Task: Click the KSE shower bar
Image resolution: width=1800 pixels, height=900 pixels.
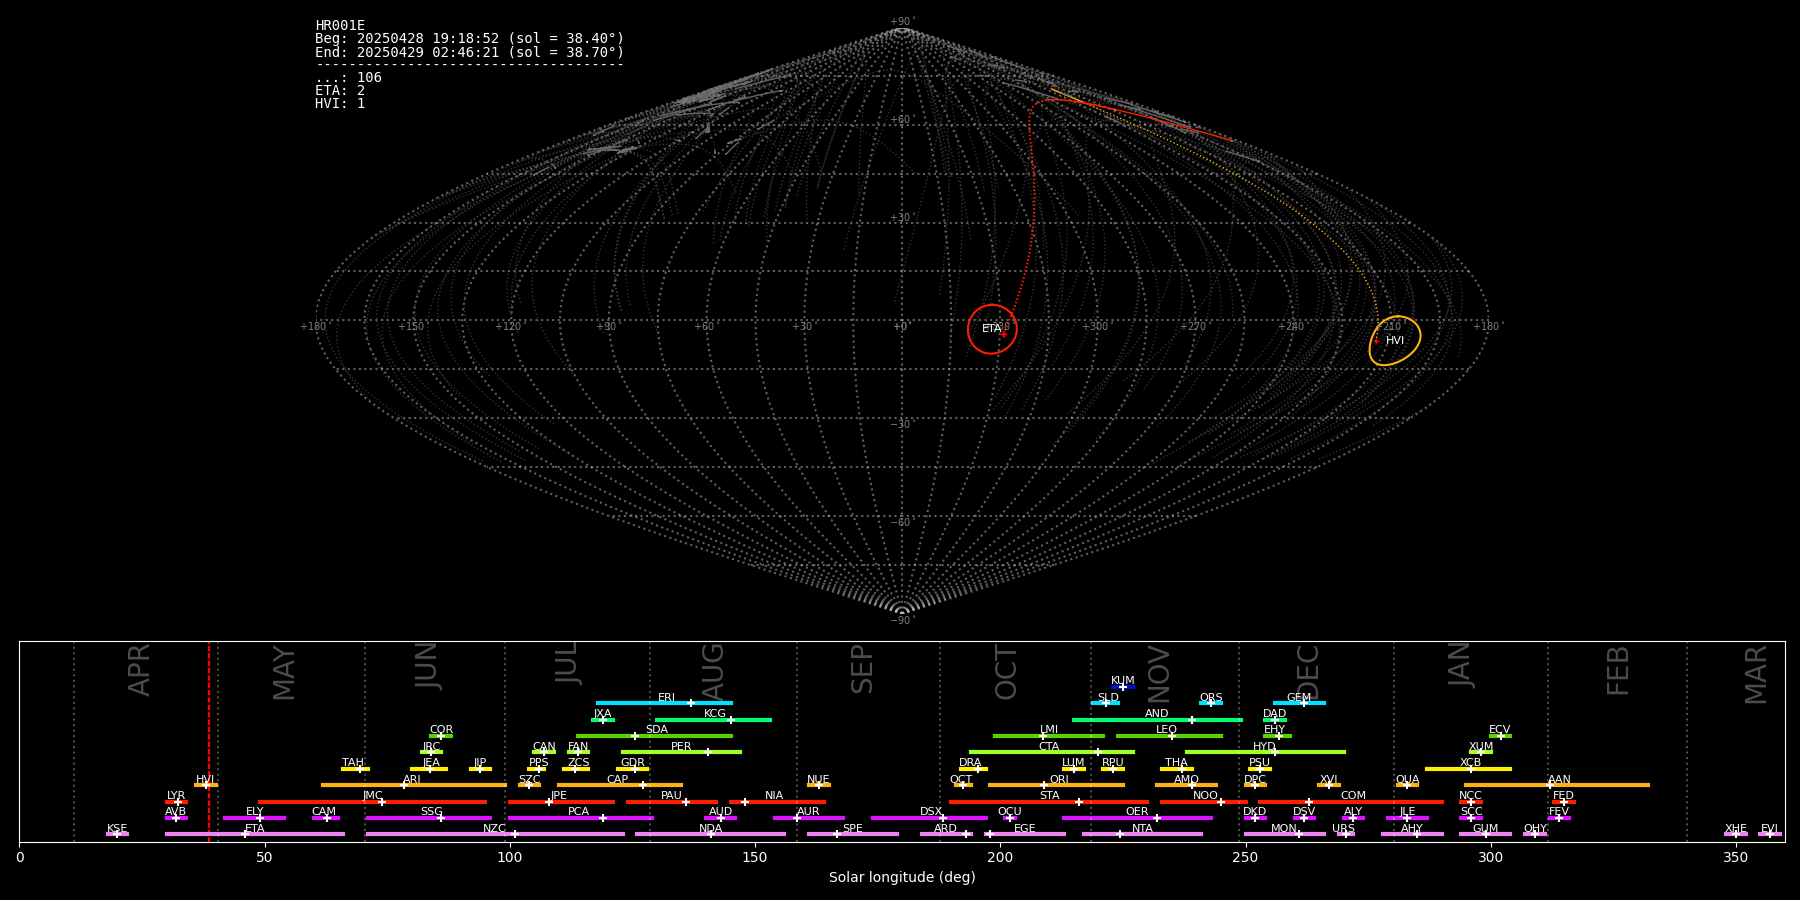Action: click(x=117, y=834)
